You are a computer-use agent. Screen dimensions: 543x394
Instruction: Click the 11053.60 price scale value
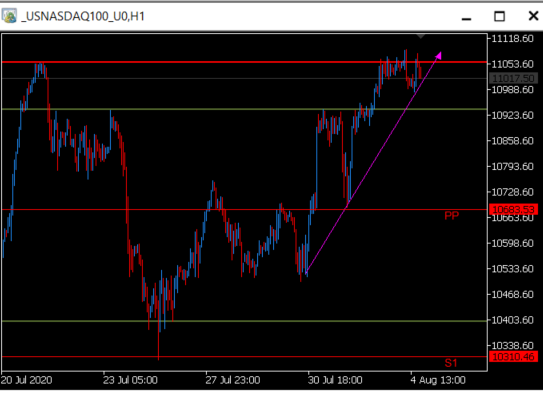513,64
